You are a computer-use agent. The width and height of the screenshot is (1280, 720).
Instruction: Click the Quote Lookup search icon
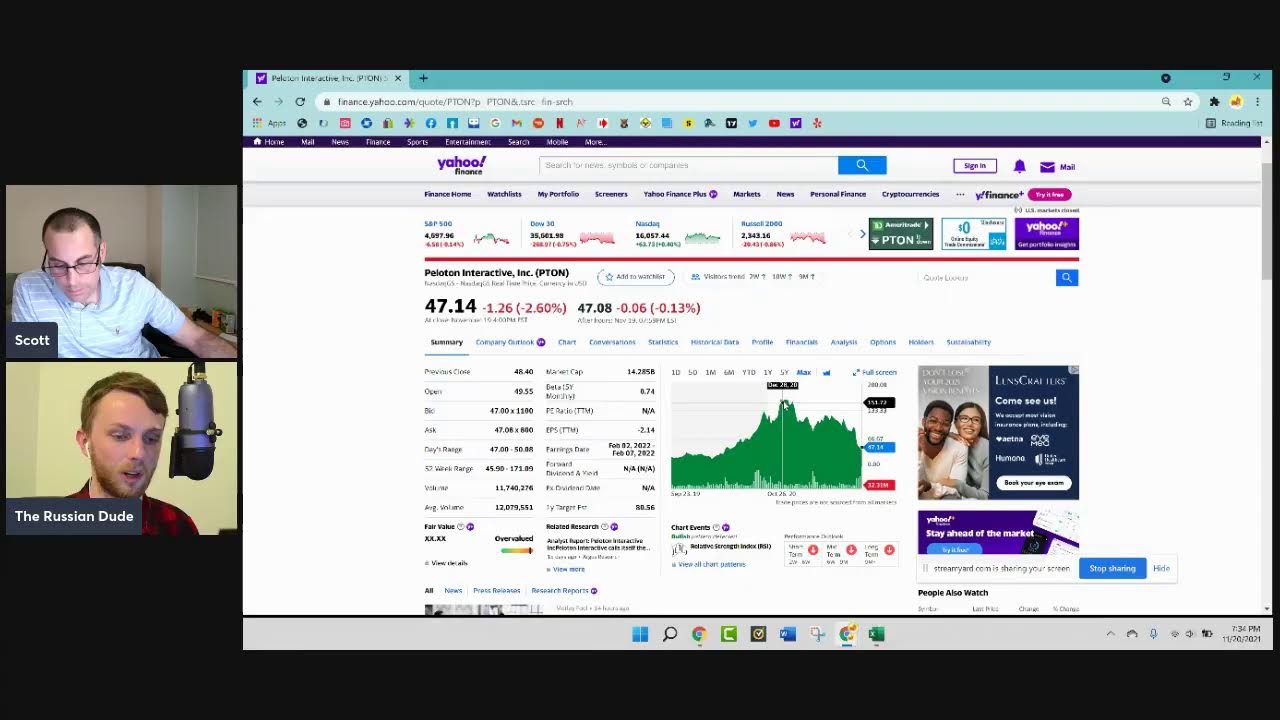[1067, 277]
